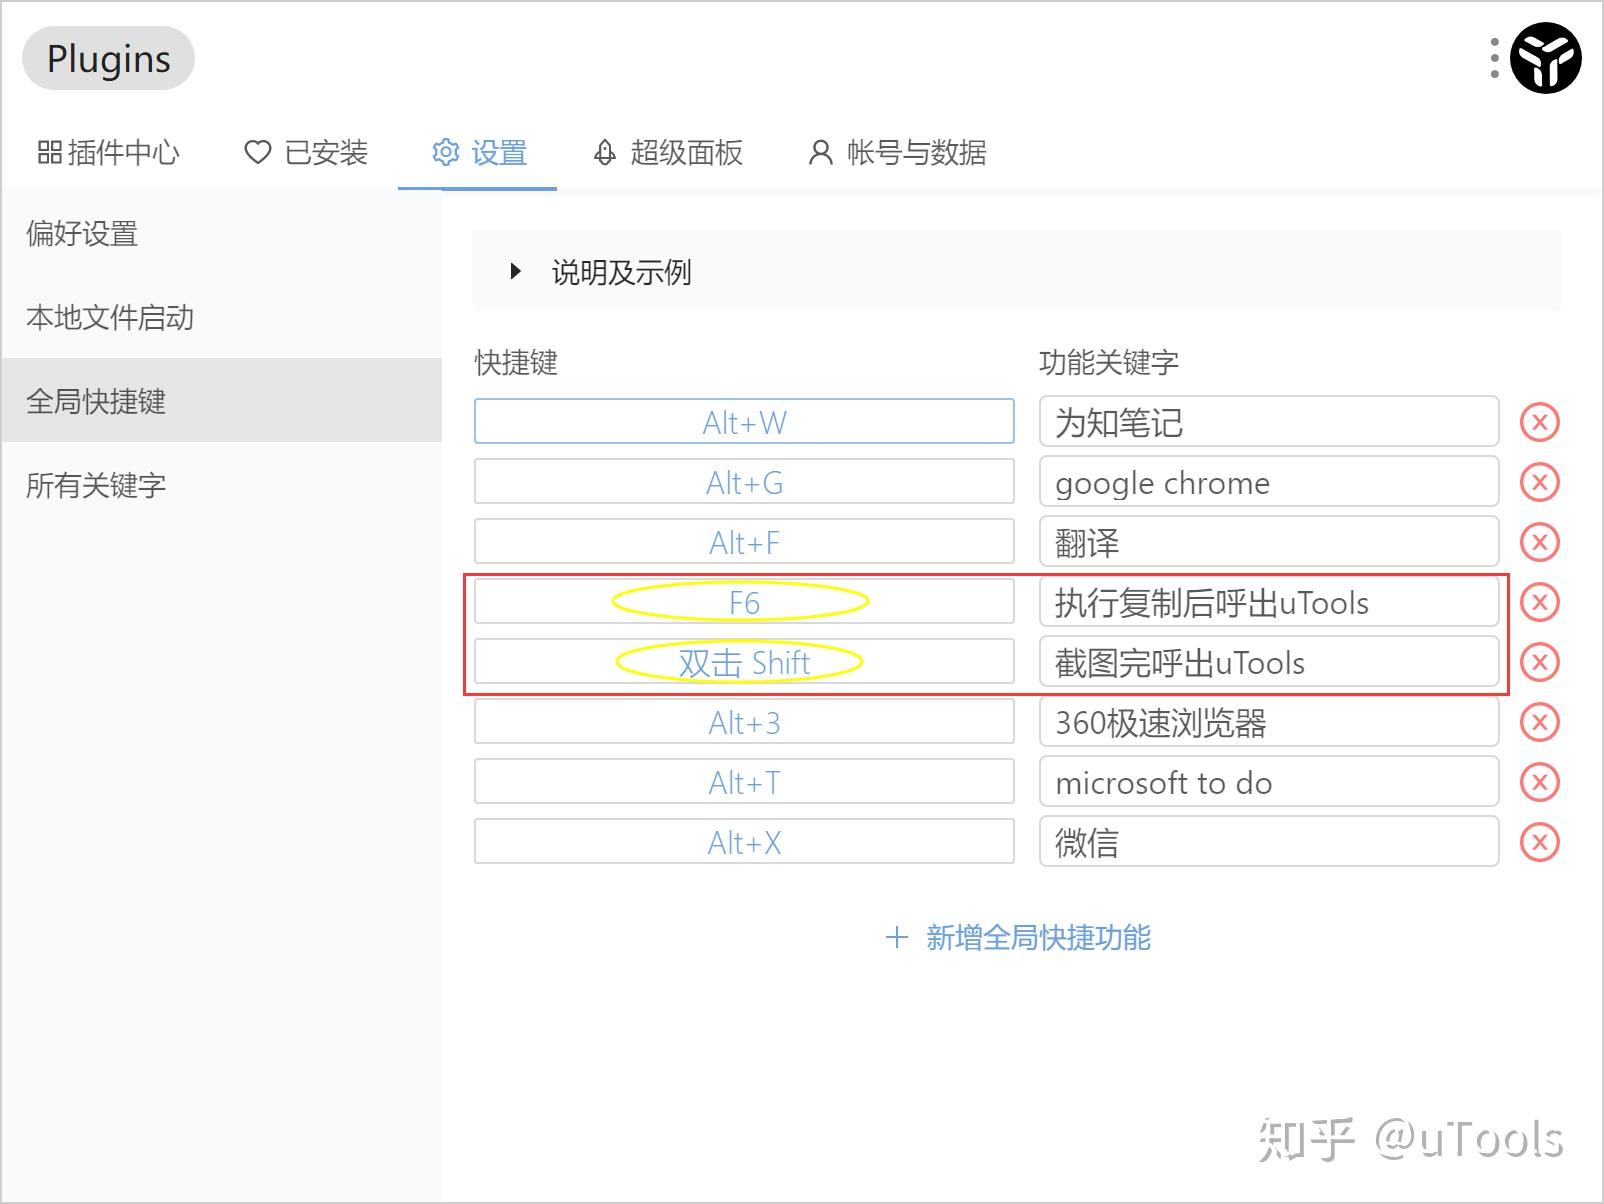1604x1204 pixels.
Task: Remove the 翻译 hotkey row
Action: [1539, 542]
